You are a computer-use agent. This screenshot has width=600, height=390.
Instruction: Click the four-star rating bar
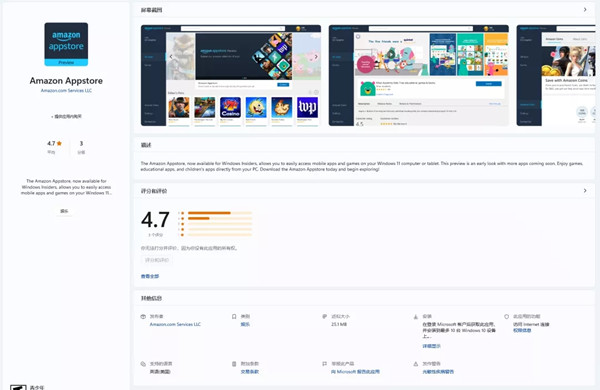(220, 218)
